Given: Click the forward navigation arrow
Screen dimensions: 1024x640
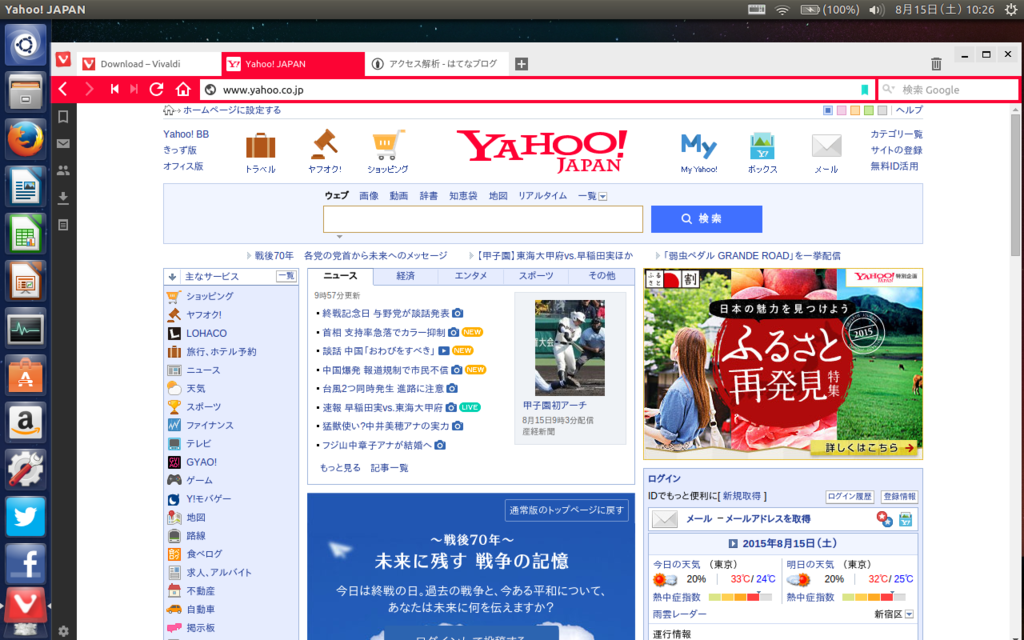Looking at the screenshot, I should [x=89, y=89].
